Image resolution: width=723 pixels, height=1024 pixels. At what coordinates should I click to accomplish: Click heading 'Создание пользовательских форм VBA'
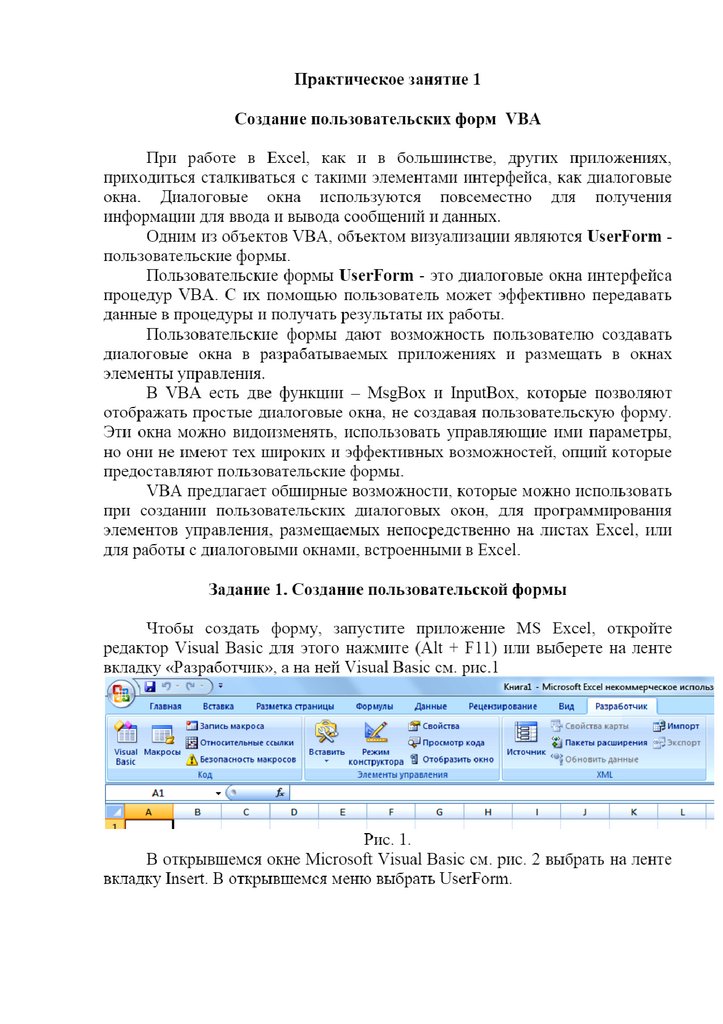tap(387, 119)
